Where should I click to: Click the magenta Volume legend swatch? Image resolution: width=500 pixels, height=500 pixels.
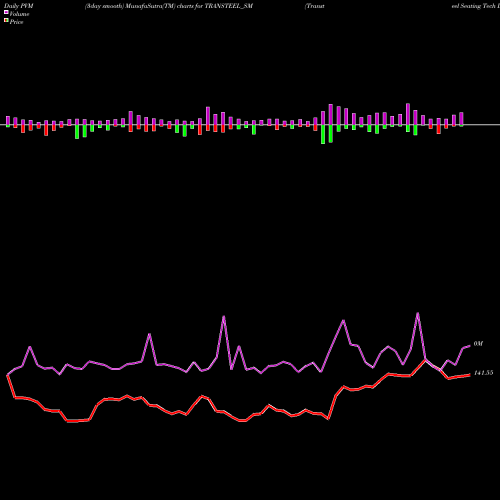(x=6, y=13)
